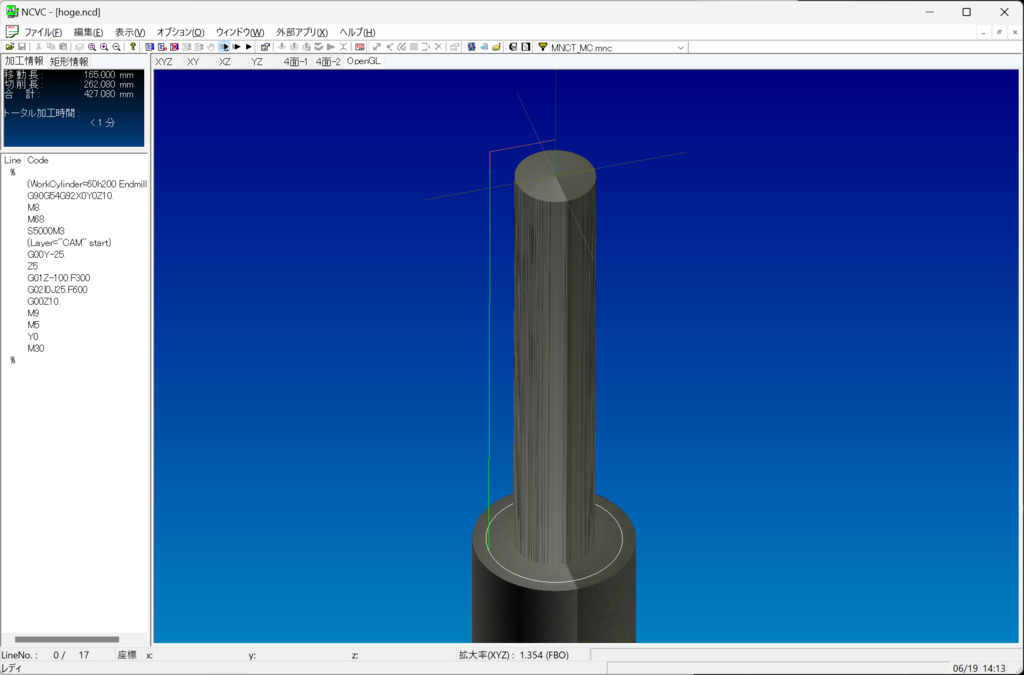The width and height of the screenshot is (1024, 675).
Task: Select the 加工情報 info tab
Action: 24,61
